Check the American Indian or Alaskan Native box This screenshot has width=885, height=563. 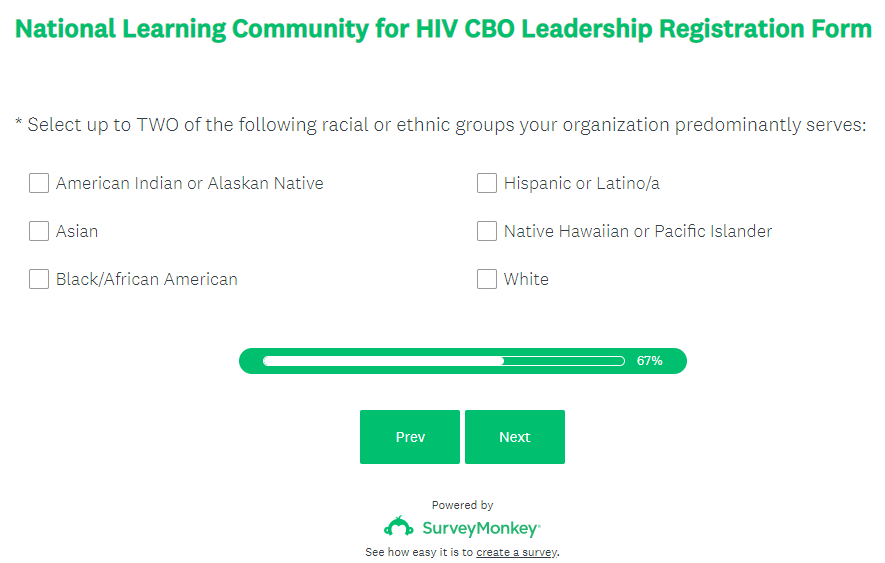(39, 183)
